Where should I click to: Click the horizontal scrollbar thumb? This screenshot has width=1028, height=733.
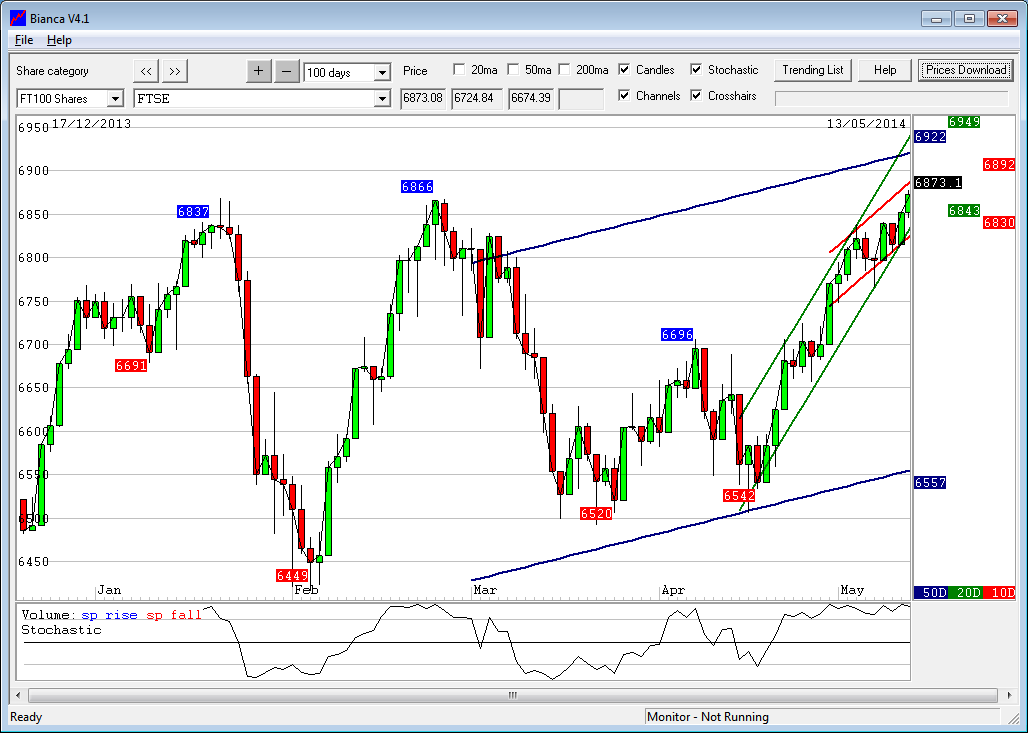pos(512,695)
